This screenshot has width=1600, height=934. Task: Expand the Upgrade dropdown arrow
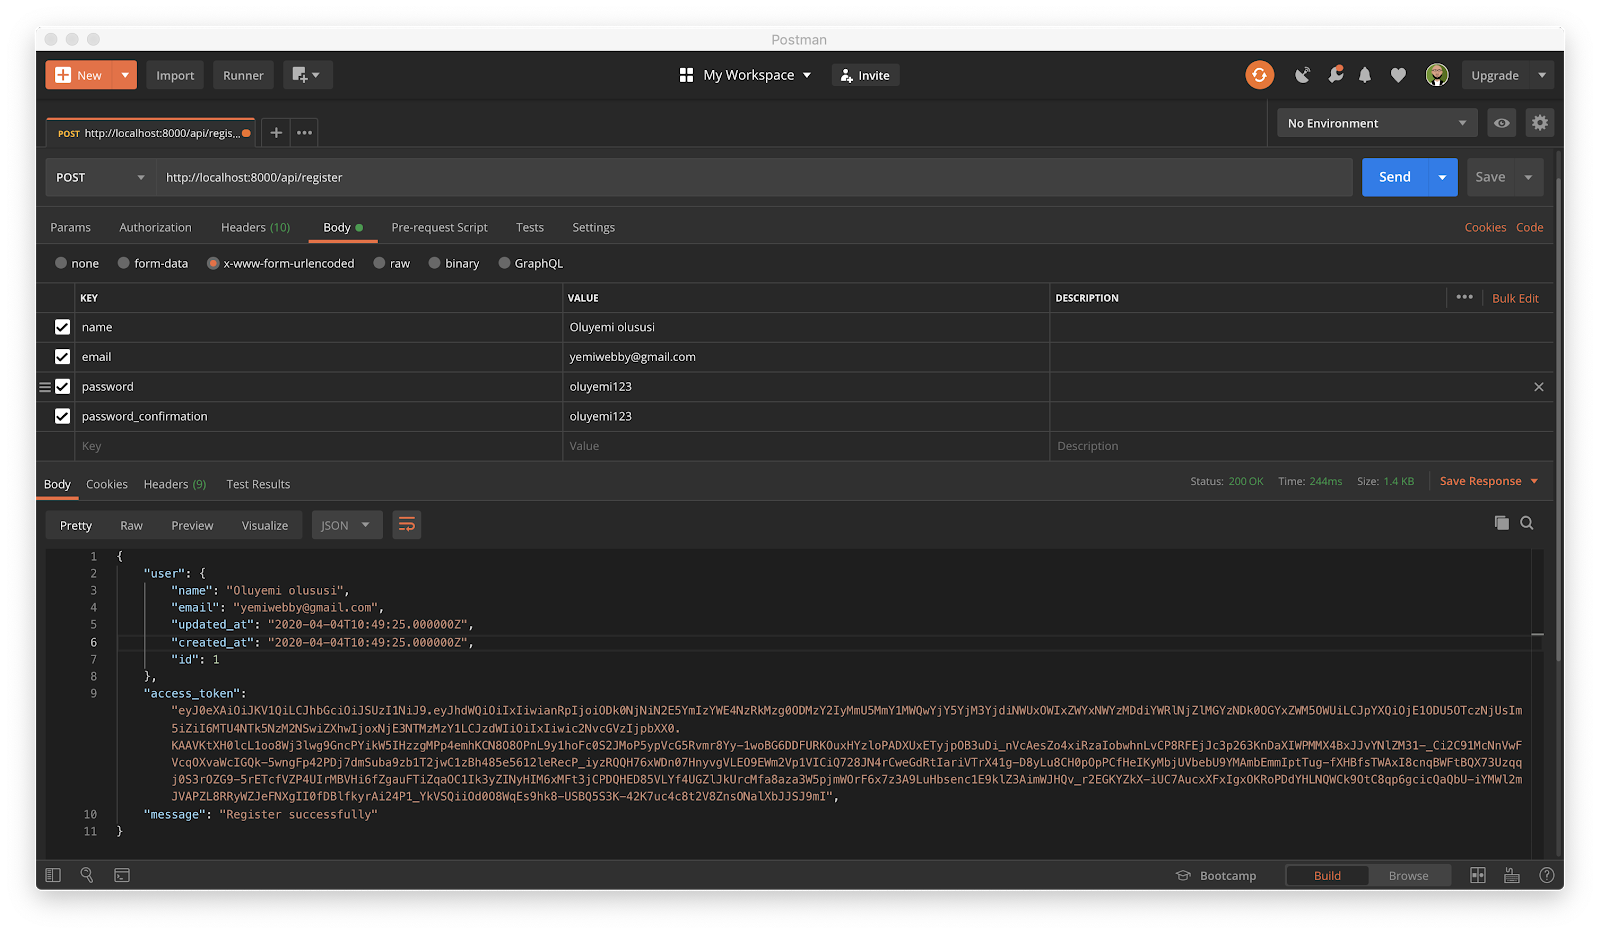(x=1542, y=75)
